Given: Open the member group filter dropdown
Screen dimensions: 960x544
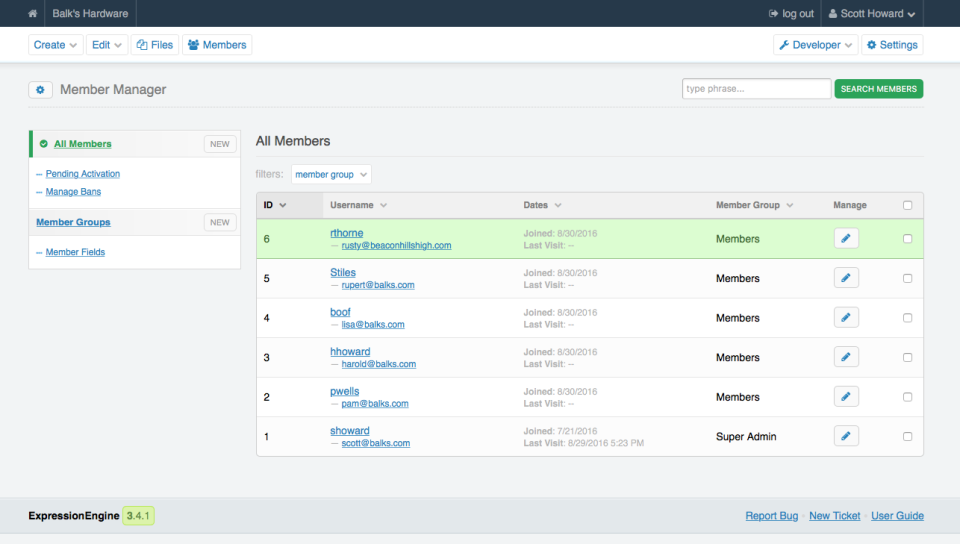Looking at the screenshot, I should pyautogui.click(x=331, y=174).
